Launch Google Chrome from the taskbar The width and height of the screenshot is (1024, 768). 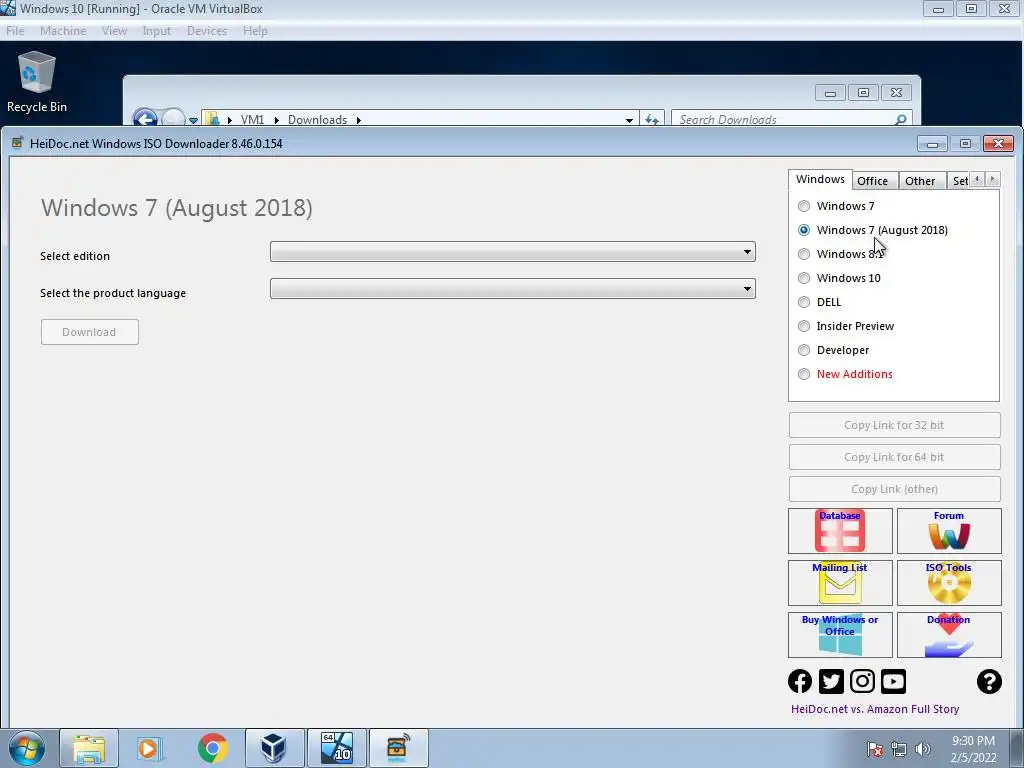213,748
